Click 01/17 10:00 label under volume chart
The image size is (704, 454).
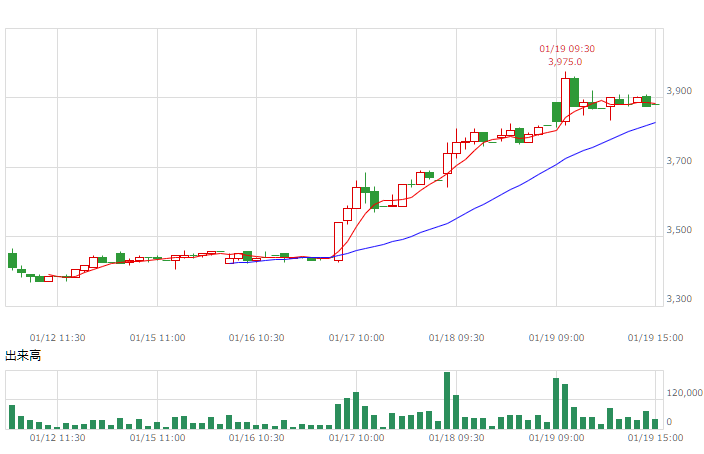[356, 437]
